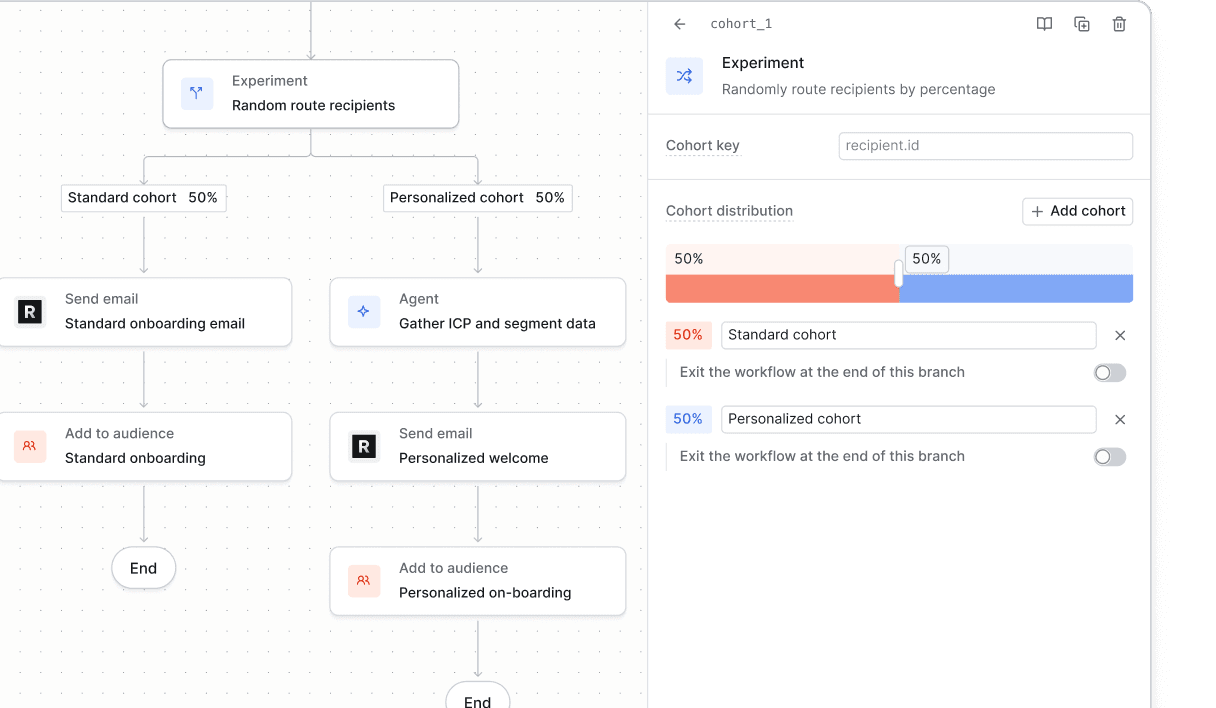
Task: Click the Experiment shuffle icon in panel
Action: (x=684, y=76)
